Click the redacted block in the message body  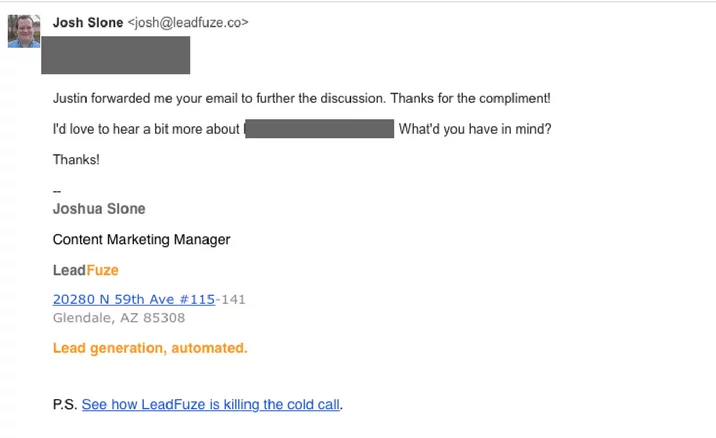click(319, 129)
